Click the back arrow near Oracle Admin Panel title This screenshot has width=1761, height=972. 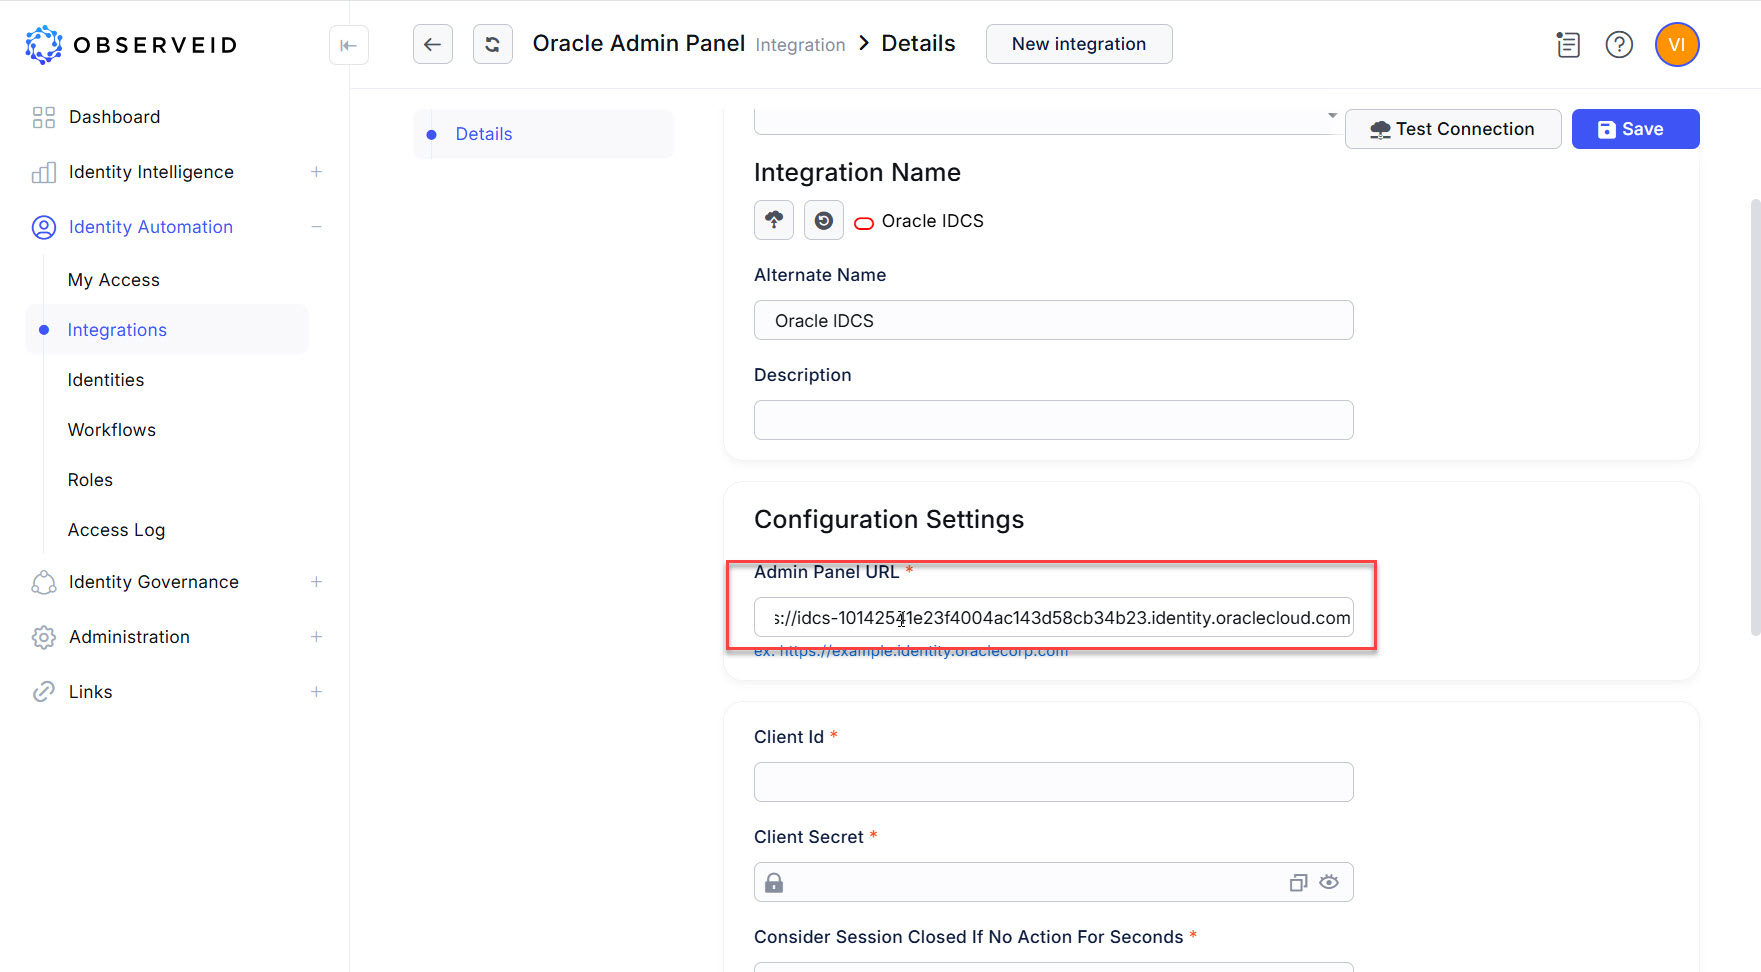432,44
